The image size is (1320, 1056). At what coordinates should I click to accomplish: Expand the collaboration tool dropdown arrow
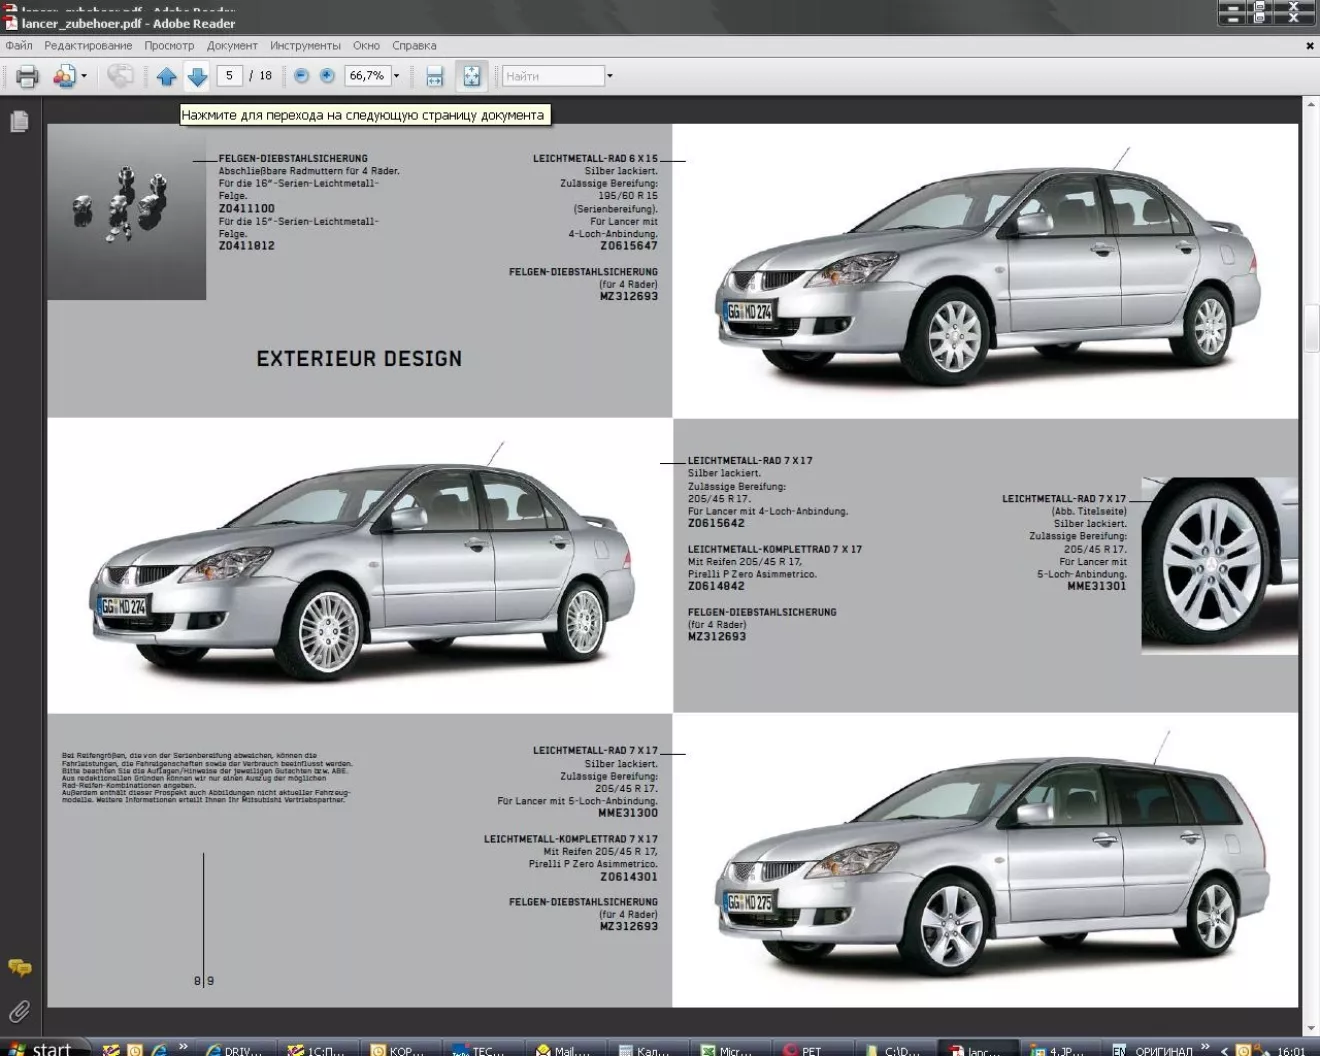[84, 76]
